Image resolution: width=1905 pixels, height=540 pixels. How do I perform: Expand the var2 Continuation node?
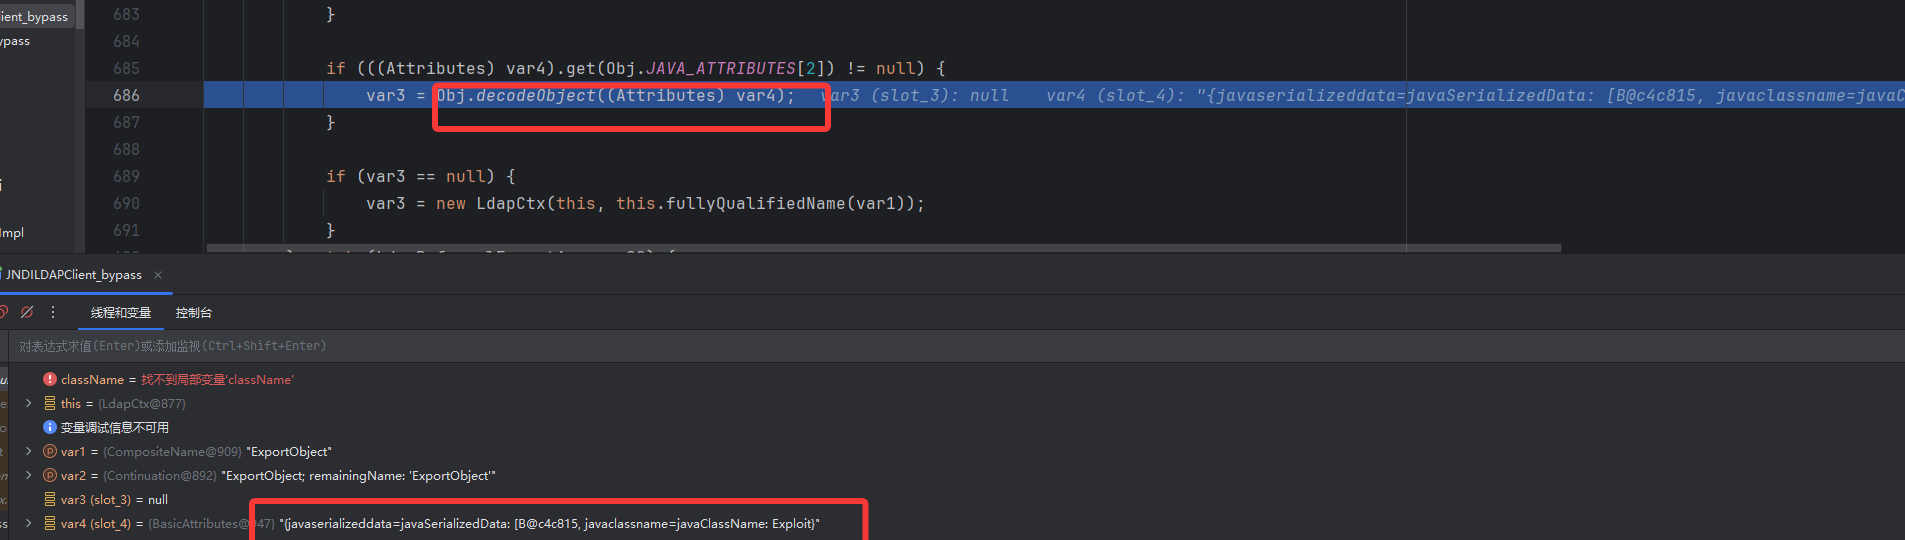click(x=29, y=476)
